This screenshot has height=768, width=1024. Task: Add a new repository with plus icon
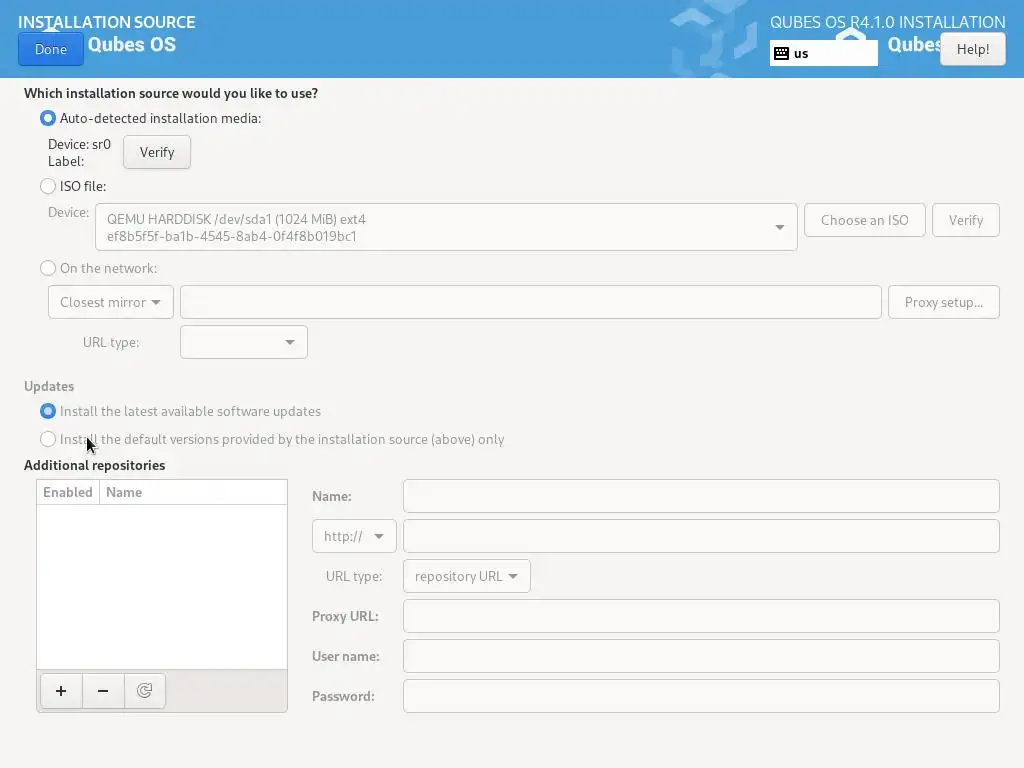[x=61, y=691]
